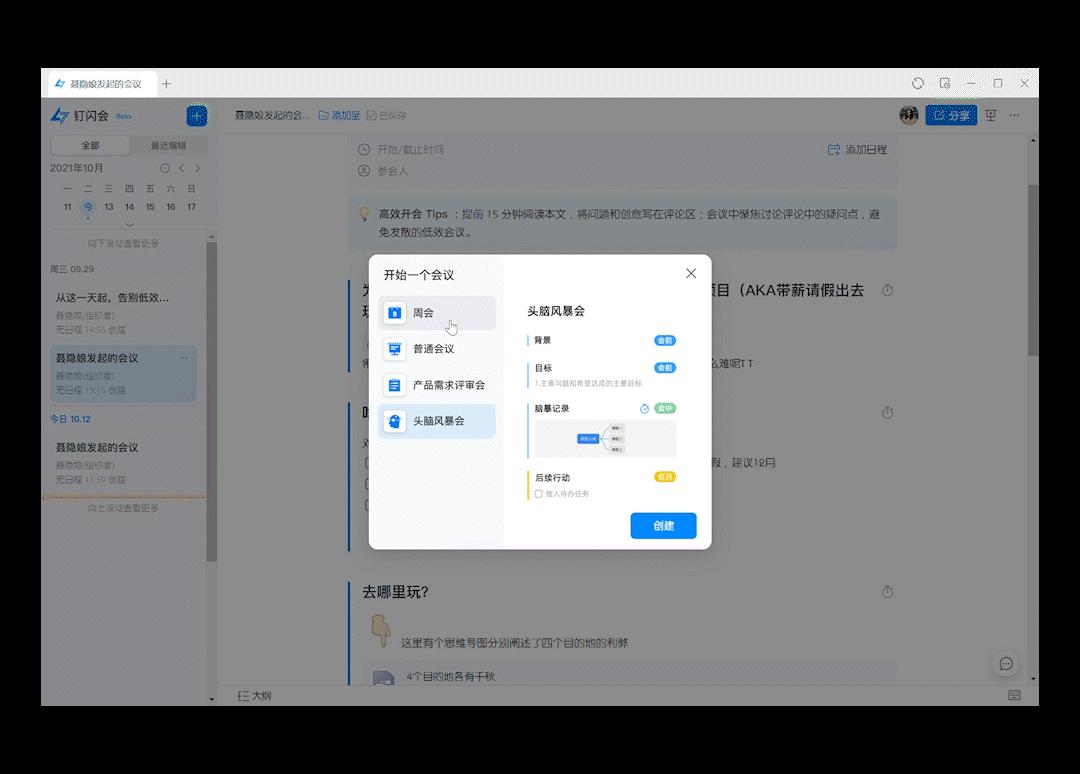Select October 15 on the calendar
Image resolution: width=1080 pixels, height=774 pixels.
tap(150, 207)
